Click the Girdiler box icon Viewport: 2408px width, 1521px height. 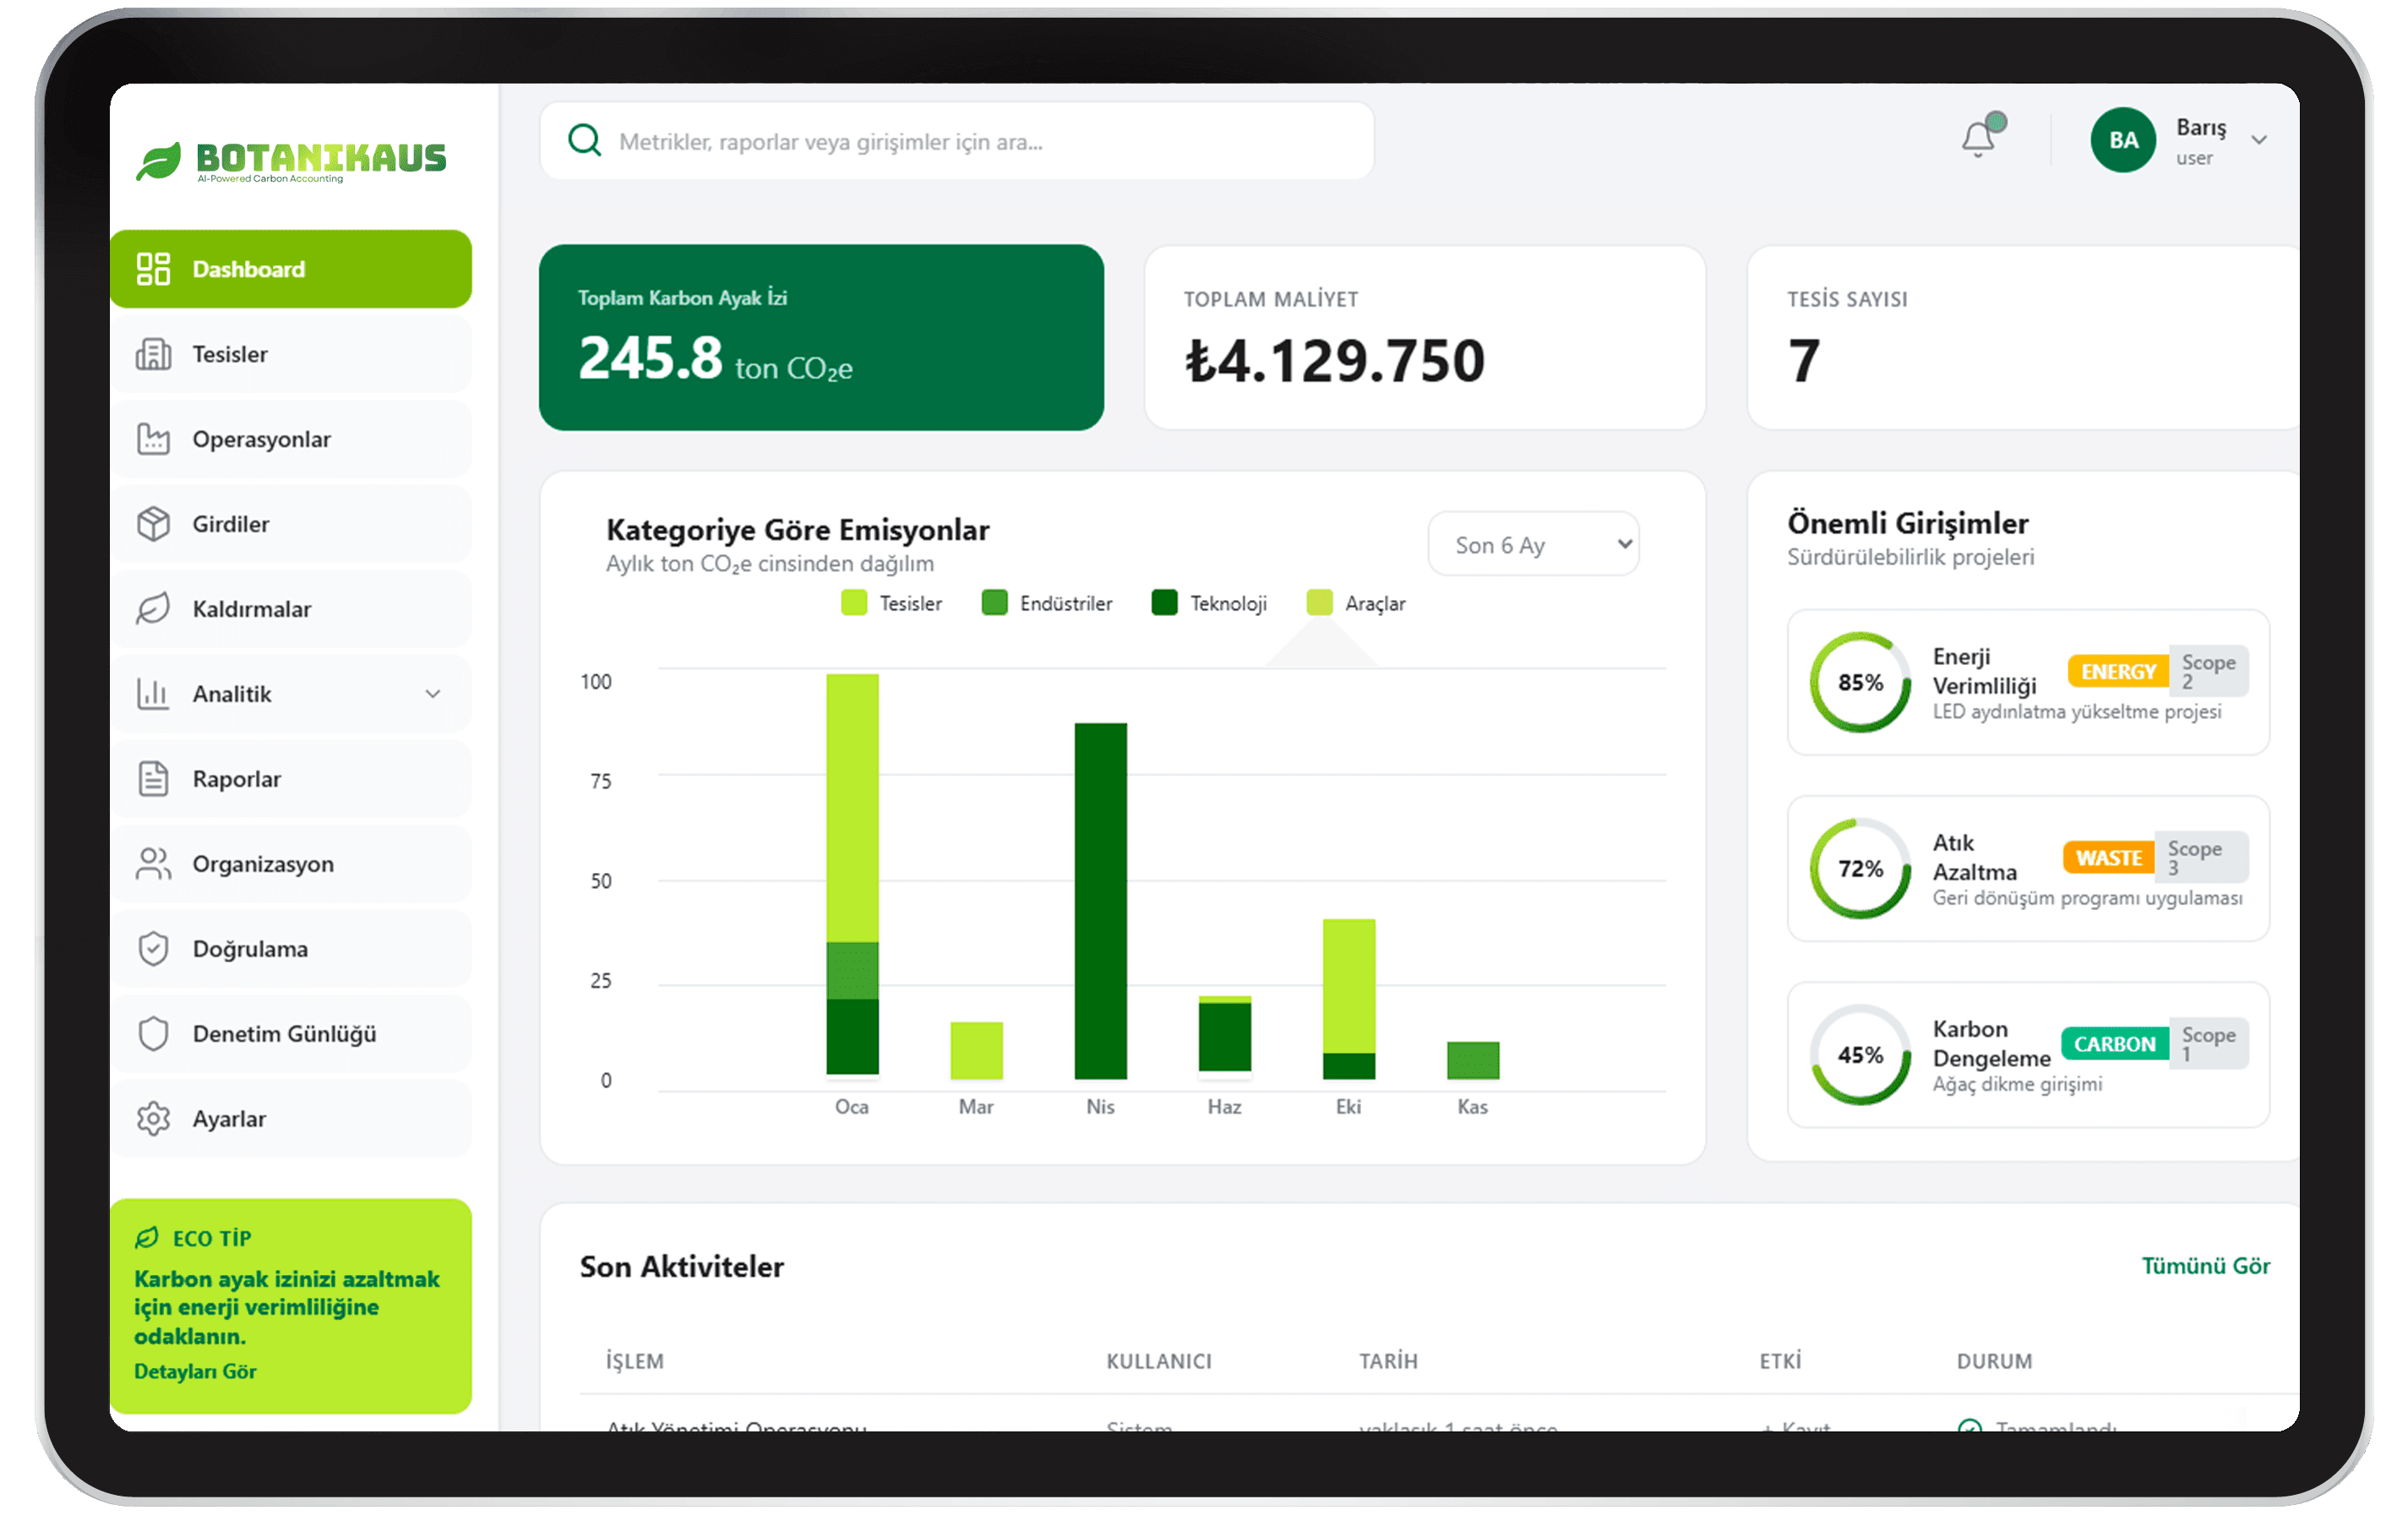154,524
